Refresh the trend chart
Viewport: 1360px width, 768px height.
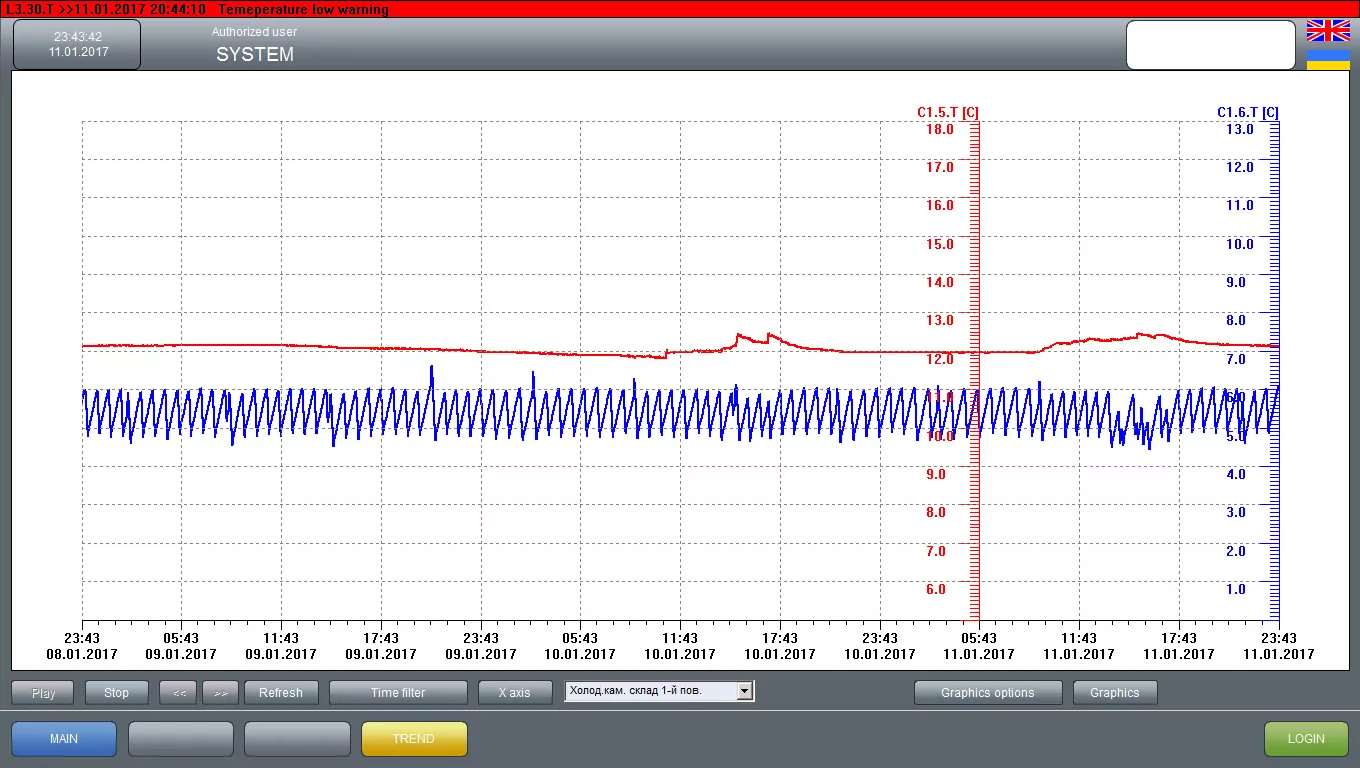280,693
